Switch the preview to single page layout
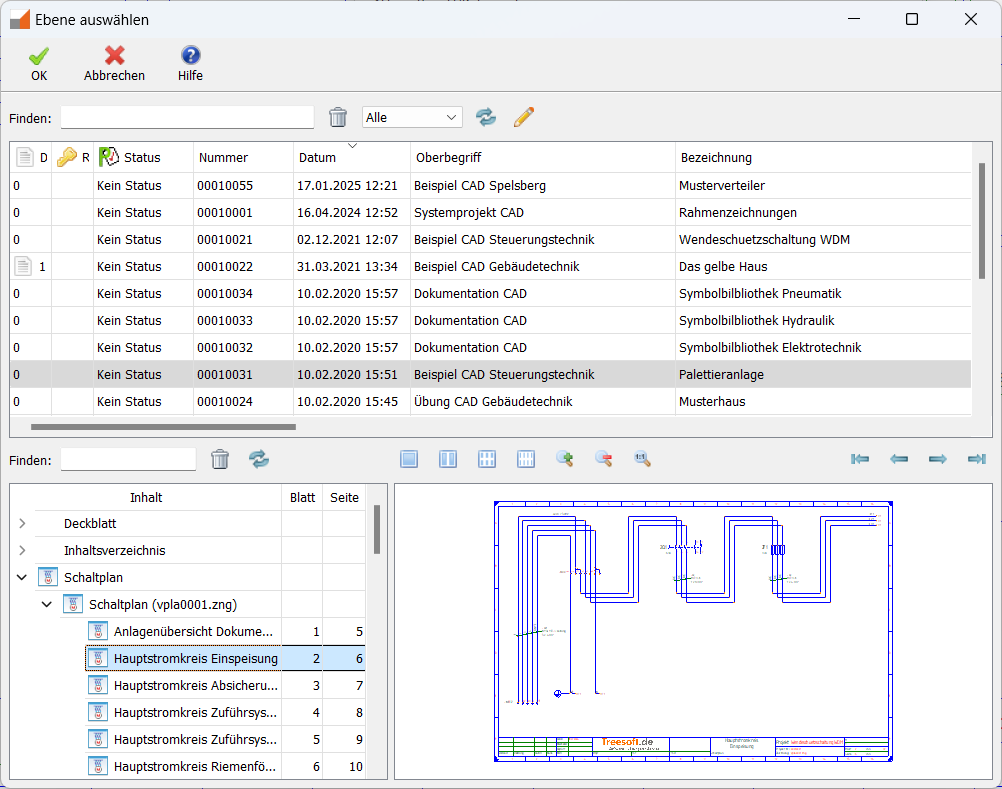The height and width of the screenshot is (789, 1002). pos(409,459)
